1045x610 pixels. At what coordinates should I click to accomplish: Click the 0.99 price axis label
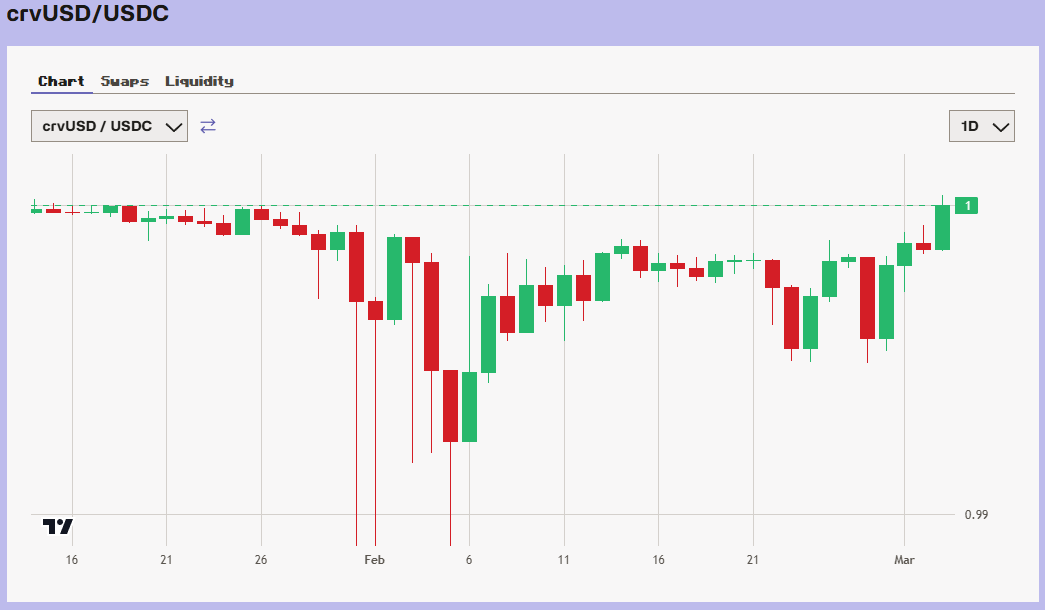coord(976,515)
